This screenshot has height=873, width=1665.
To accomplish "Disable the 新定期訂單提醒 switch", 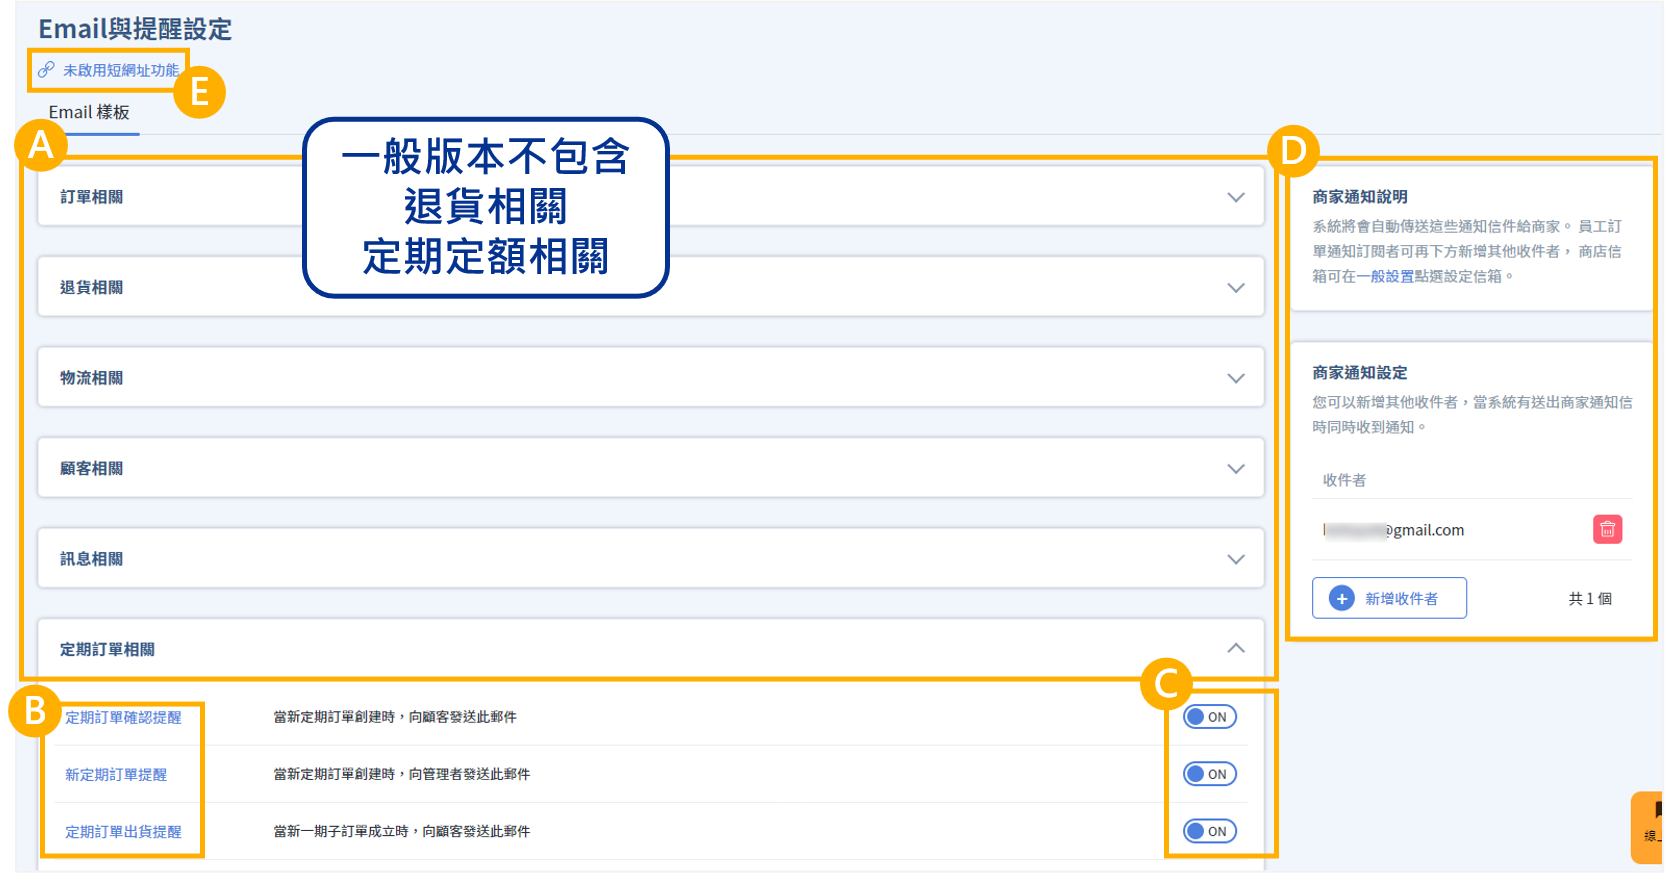I will (x=1209, y=774).
